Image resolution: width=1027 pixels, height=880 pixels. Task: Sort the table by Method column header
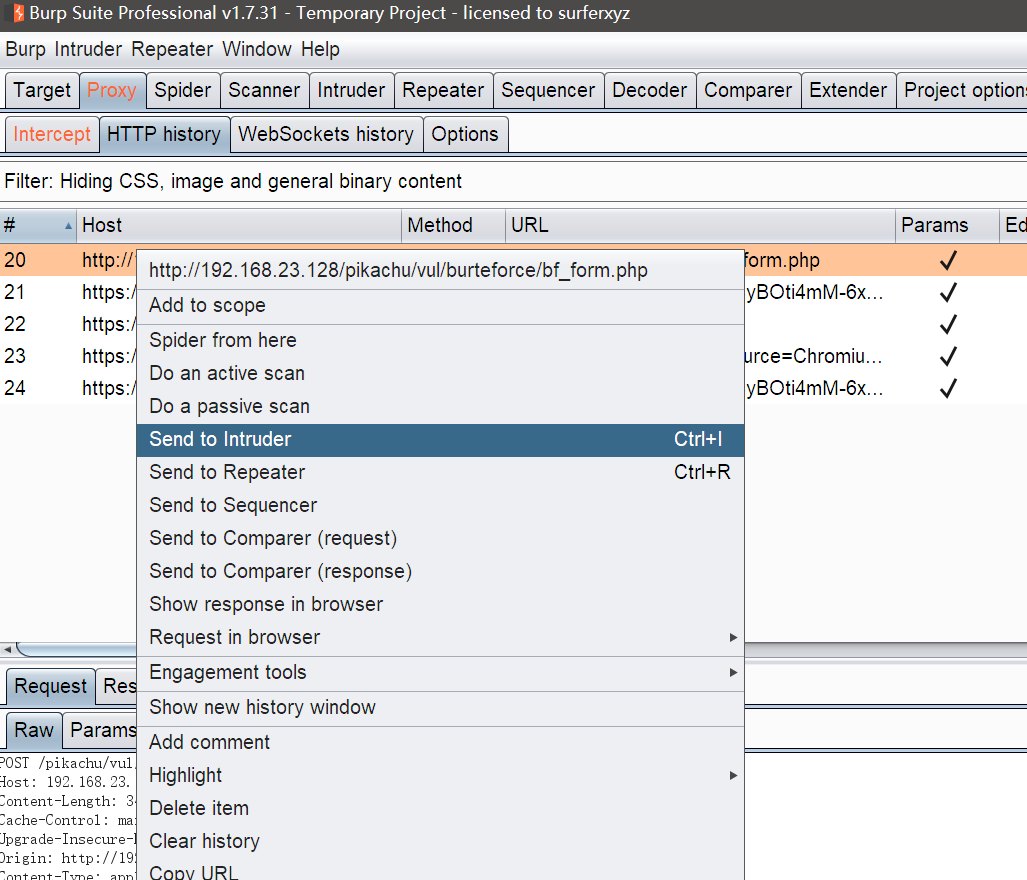440,225
